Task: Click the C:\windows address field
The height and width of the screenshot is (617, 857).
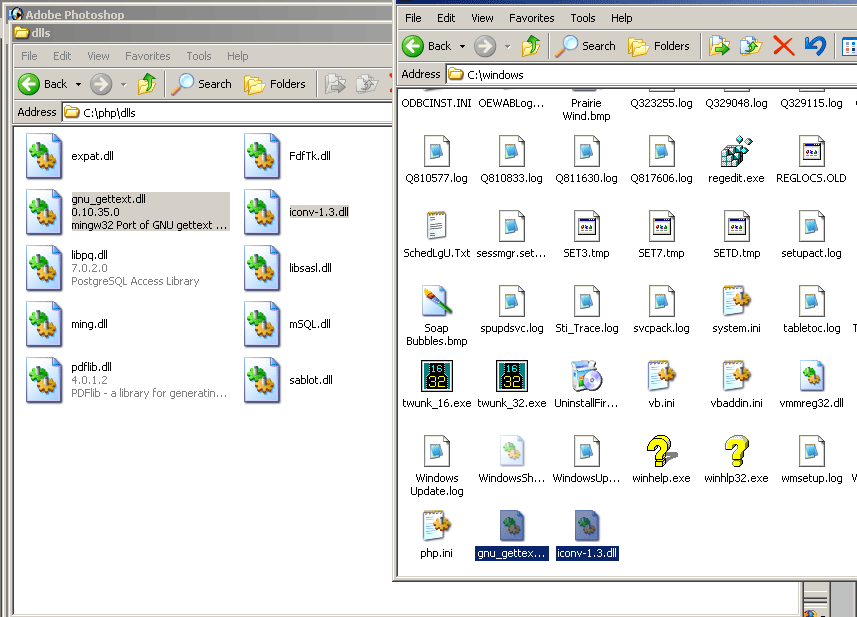Action: coord(651,74)
